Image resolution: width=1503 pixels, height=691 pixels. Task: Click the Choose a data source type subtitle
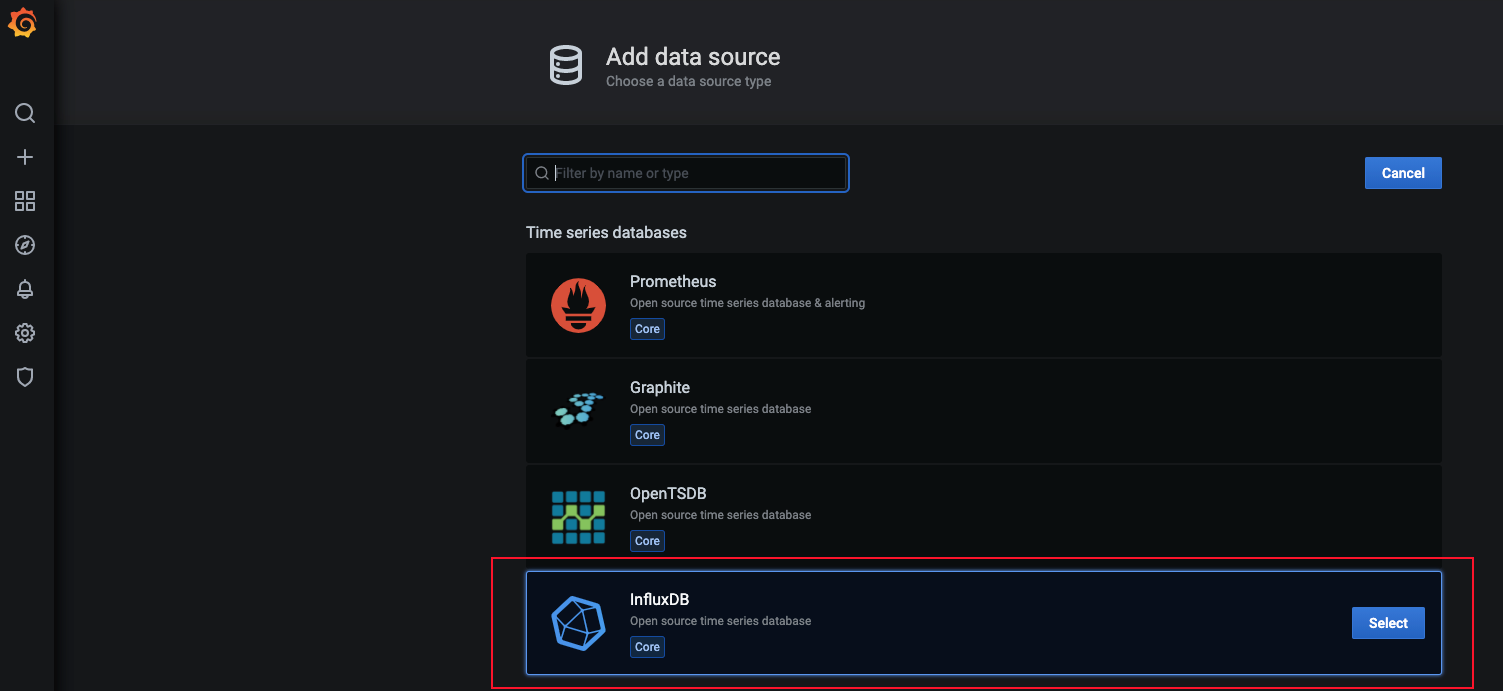pyautogui.click(x=688, y=81)
